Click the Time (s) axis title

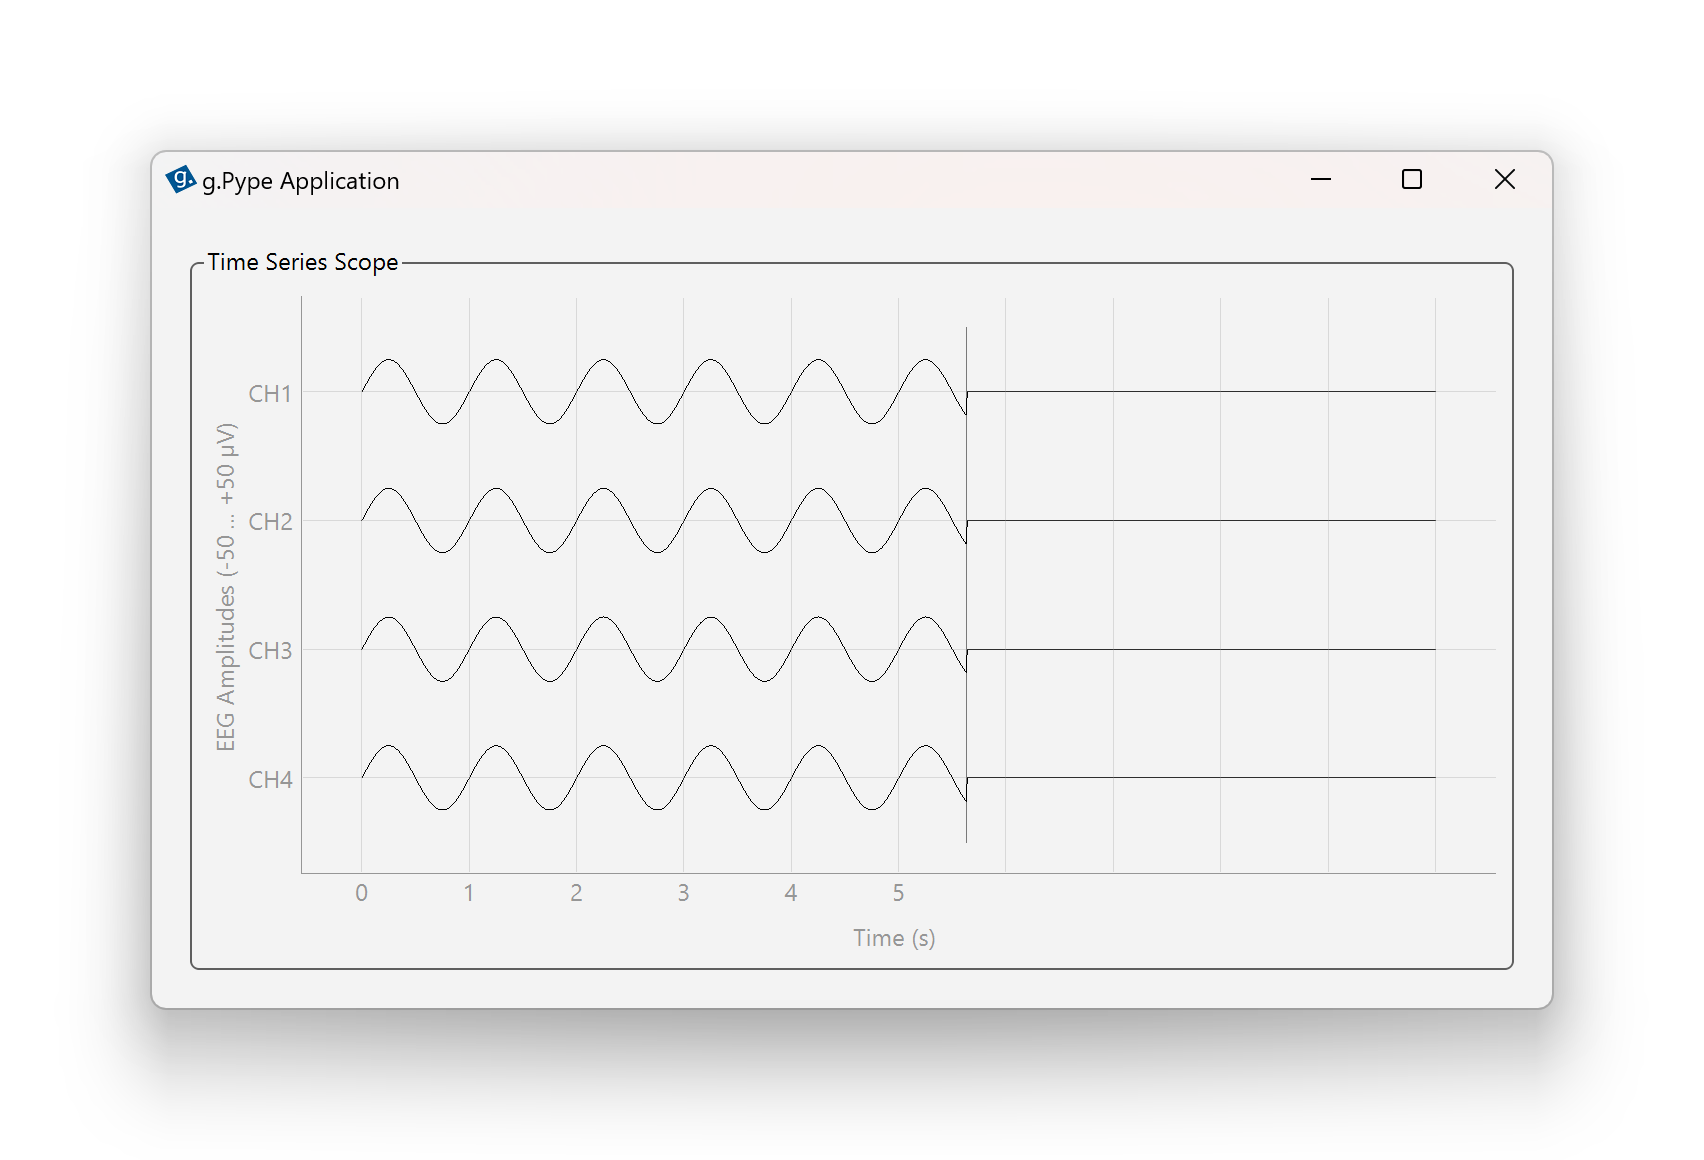tap(894, 938)
